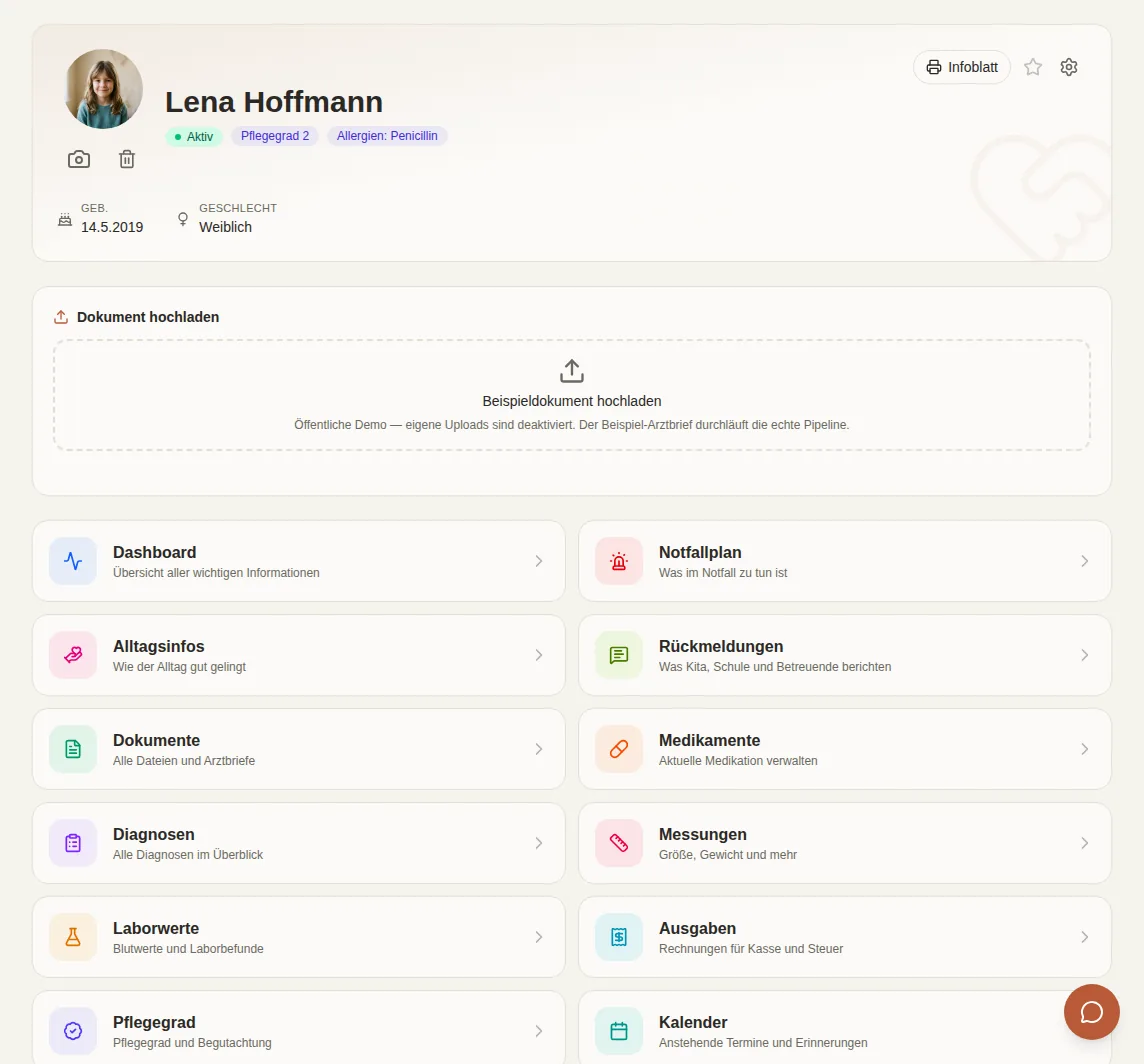Screen dimensions: 1144x1064
Task: Click 'Wie der Alltag gut gelingt' description
Action: (179, 666)
